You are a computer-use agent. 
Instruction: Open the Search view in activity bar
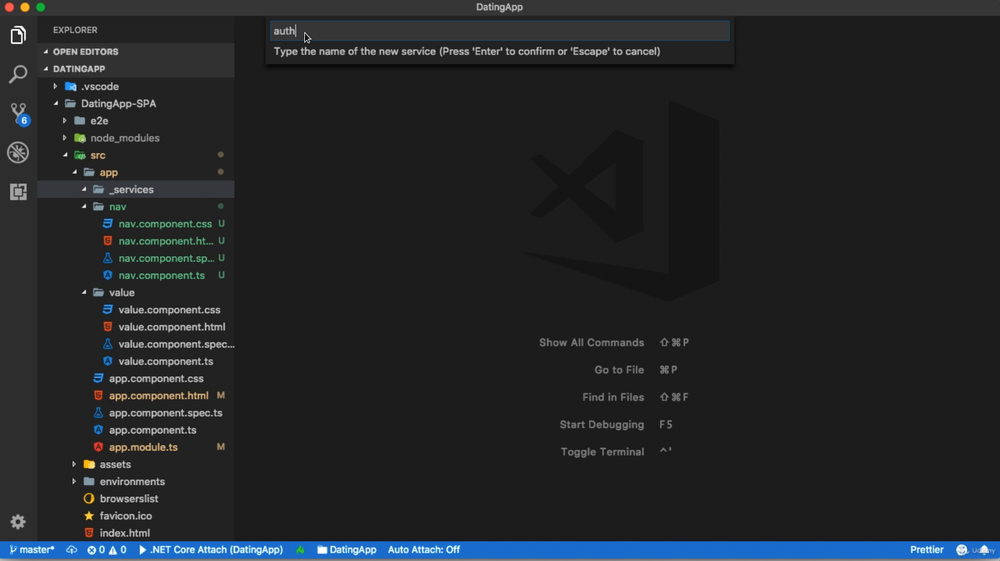[18, 74]
